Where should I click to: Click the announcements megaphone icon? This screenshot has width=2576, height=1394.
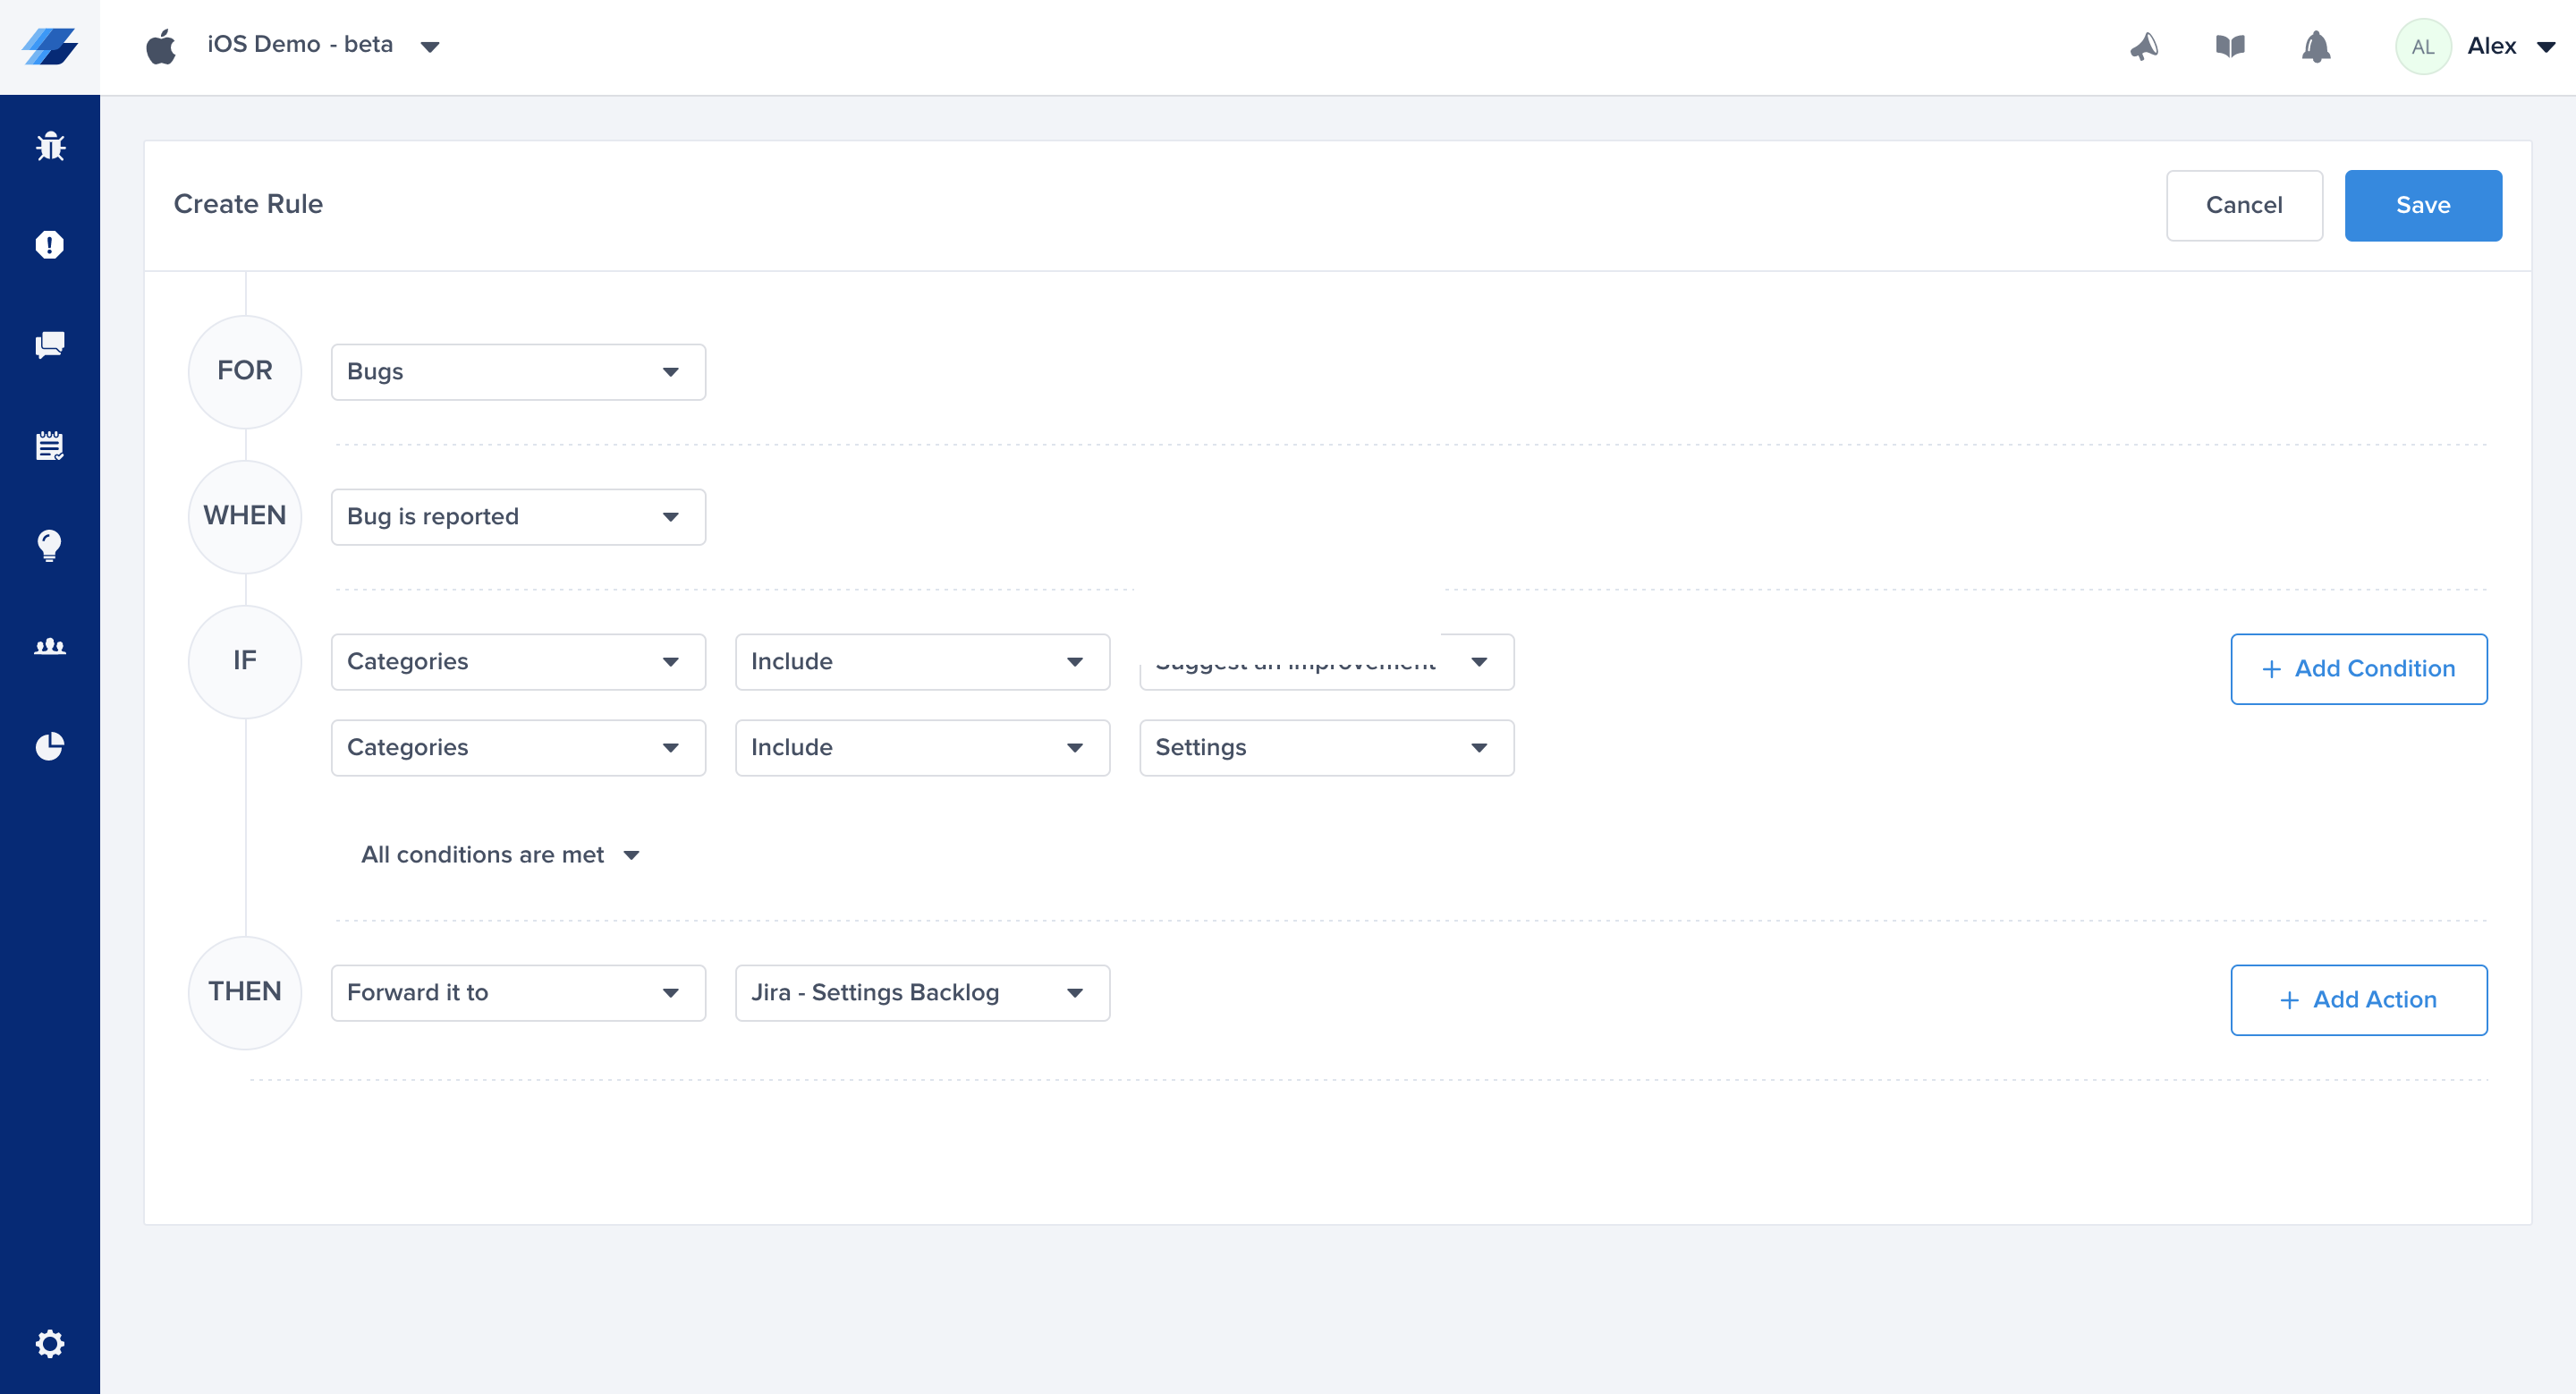coord(2144,46)
